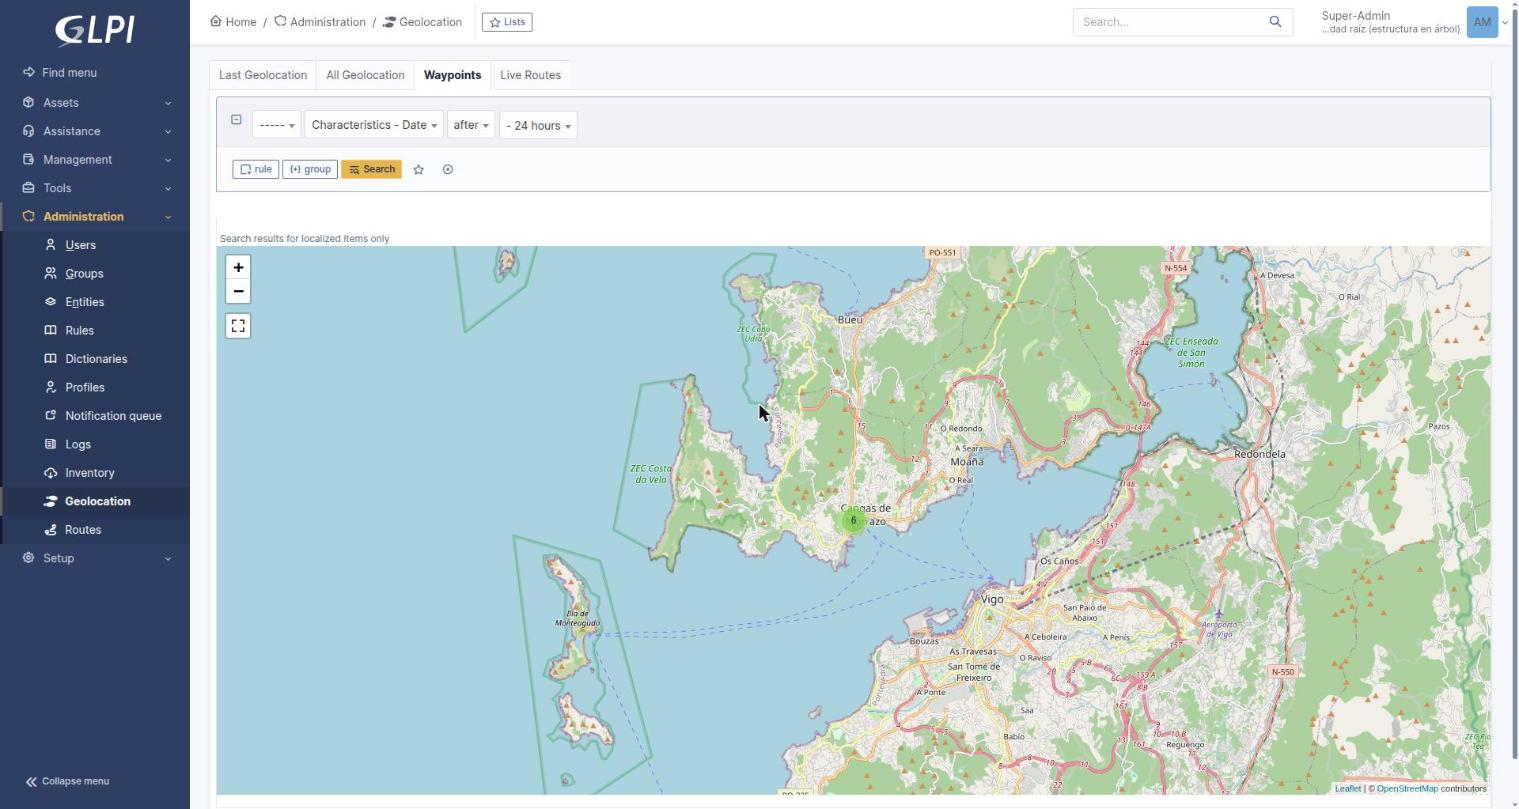The width and height of the screenshot is (1519, 809).
Task: Click Geolocation breadcrumb link
Action: point(422,22)
